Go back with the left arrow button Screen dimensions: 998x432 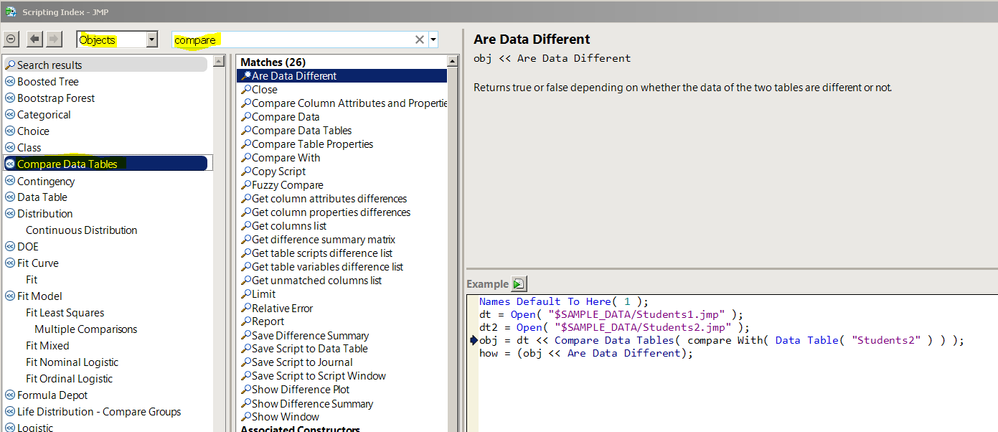(35, 39)
